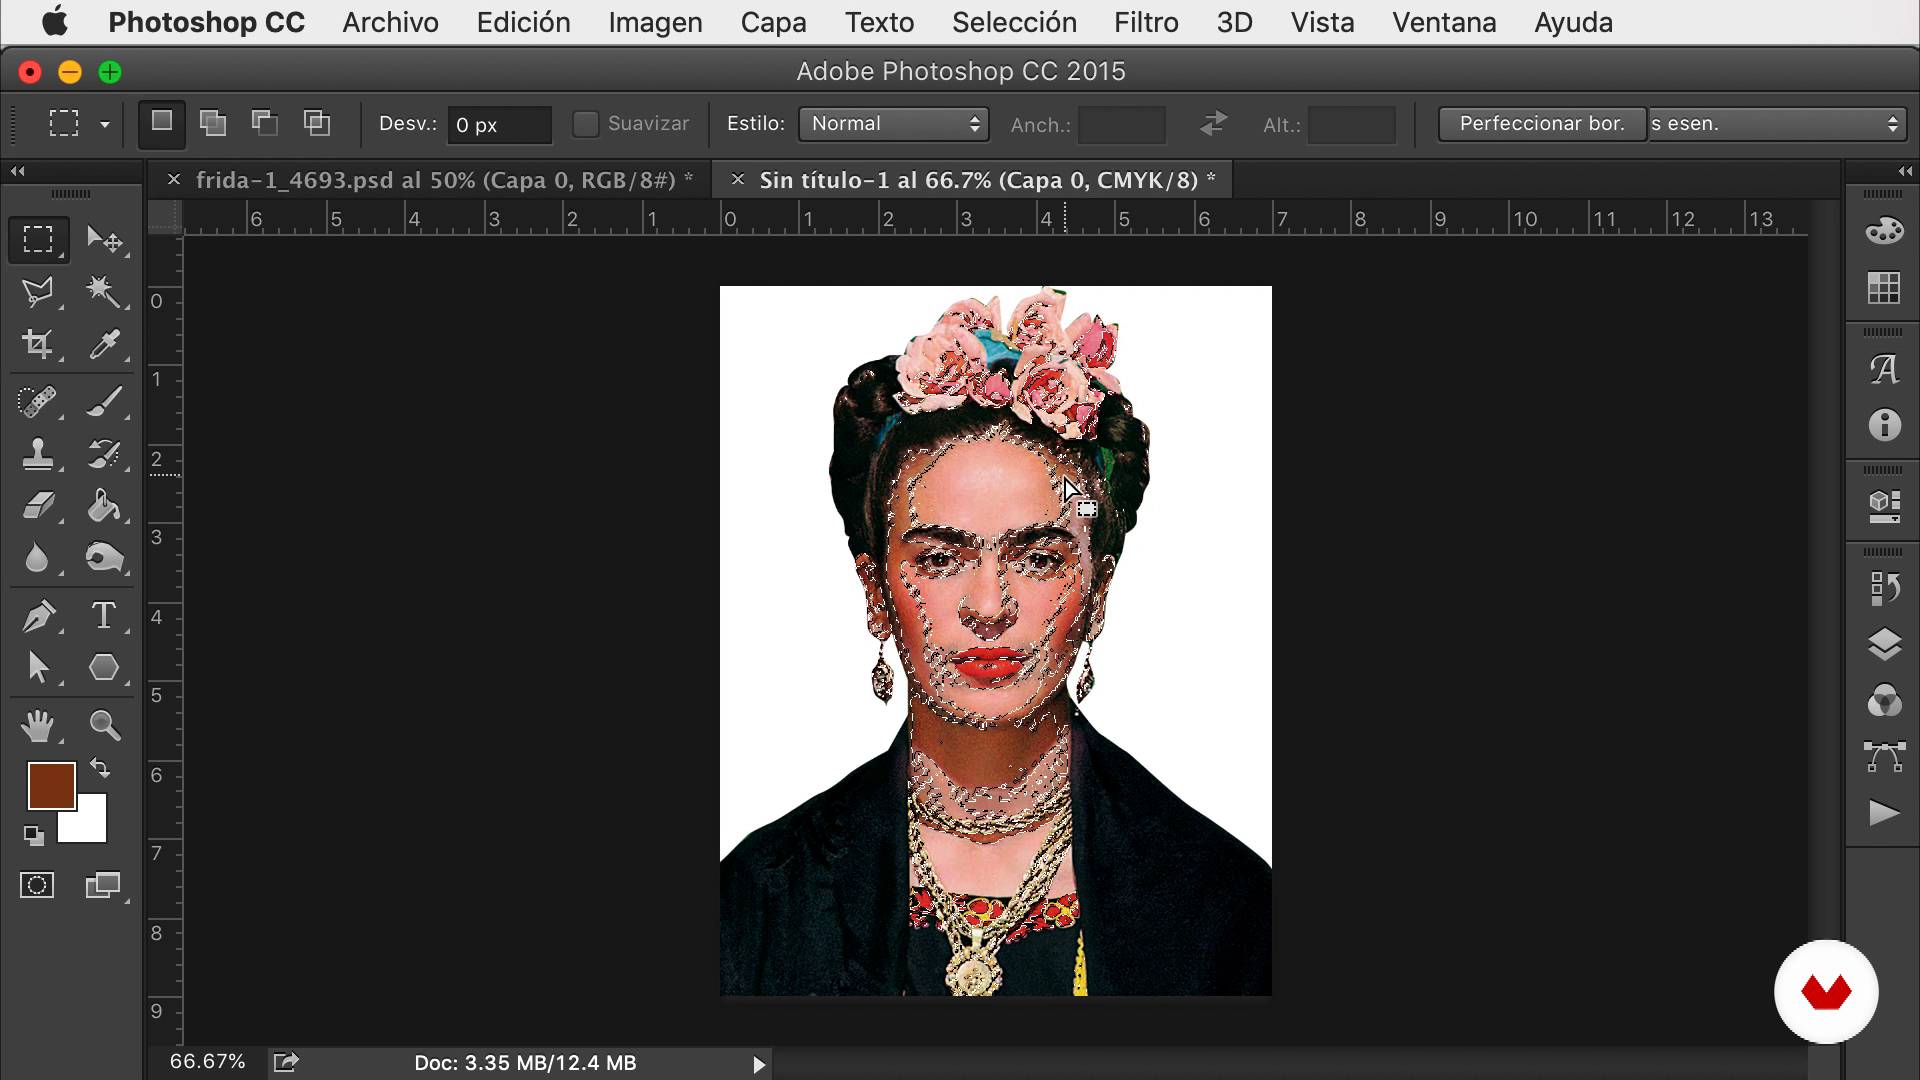Open the History panel icon
This screenshot has width=1920, height=1080.
[1884, 588]
